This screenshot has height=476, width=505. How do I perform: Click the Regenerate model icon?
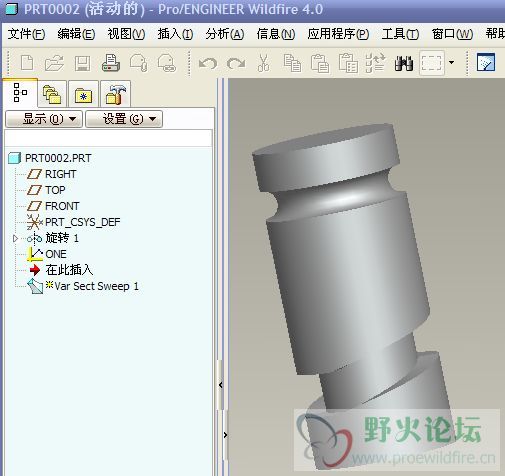(375, 63)
